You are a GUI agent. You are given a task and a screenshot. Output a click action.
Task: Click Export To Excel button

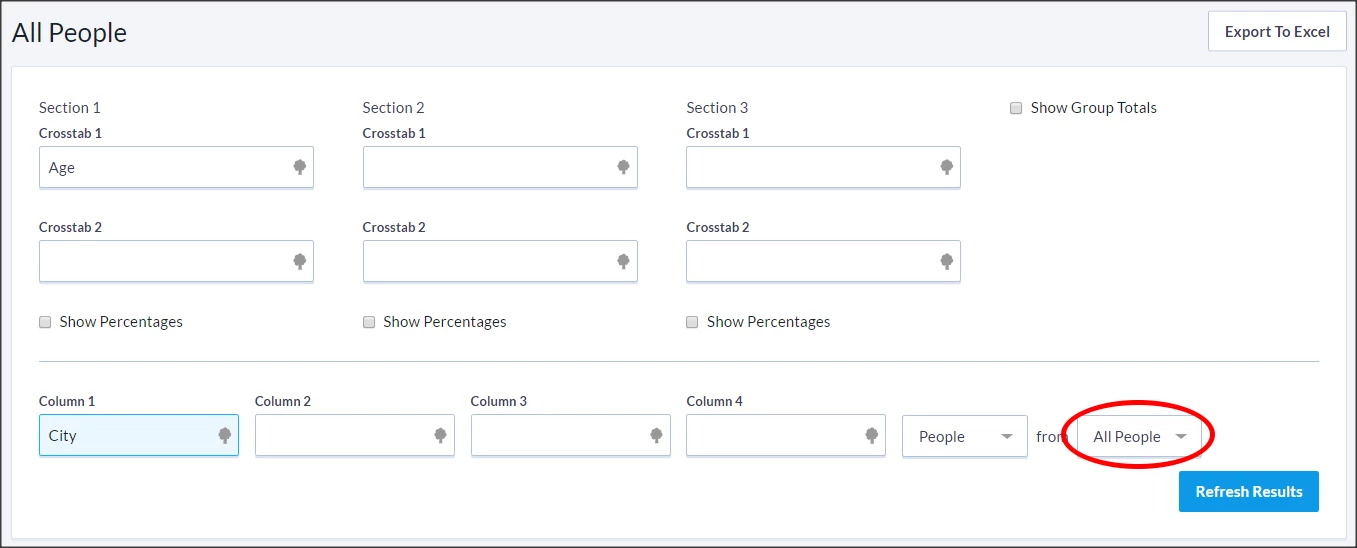click(x=1277, y=32)
